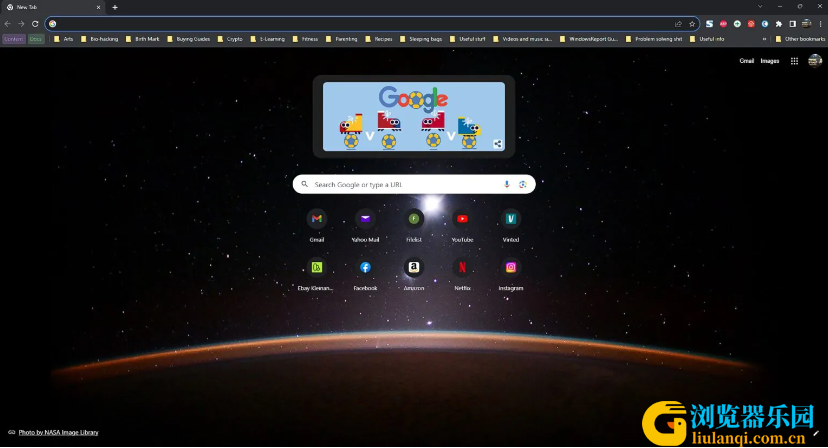Expand the tab search chevron

pyautogui.click(x=760, y=7)
